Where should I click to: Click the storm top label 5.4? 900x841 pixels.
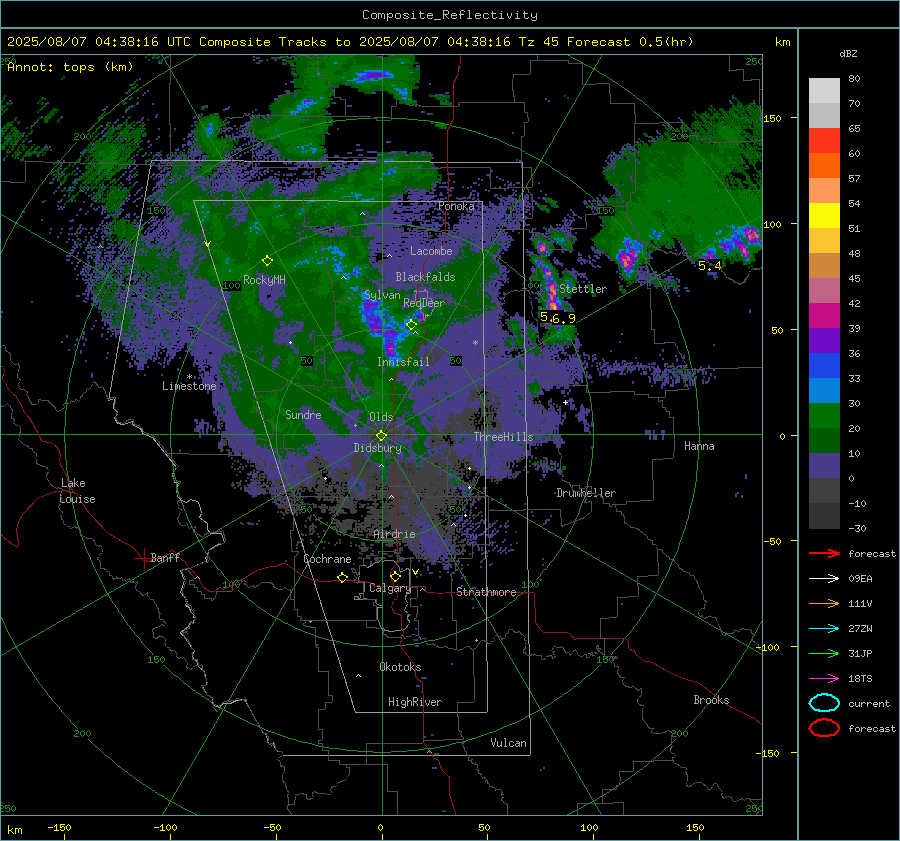coord(710,266)
